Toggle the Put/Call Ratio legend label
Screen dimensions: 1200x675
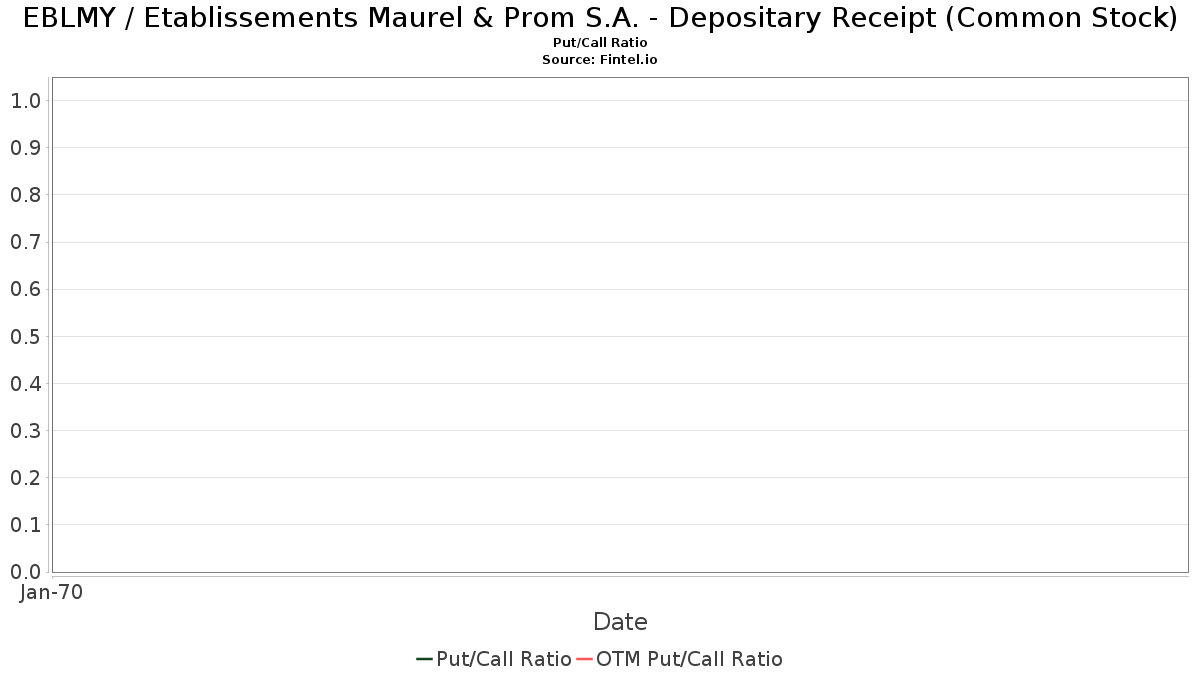(x=504, y=659)
